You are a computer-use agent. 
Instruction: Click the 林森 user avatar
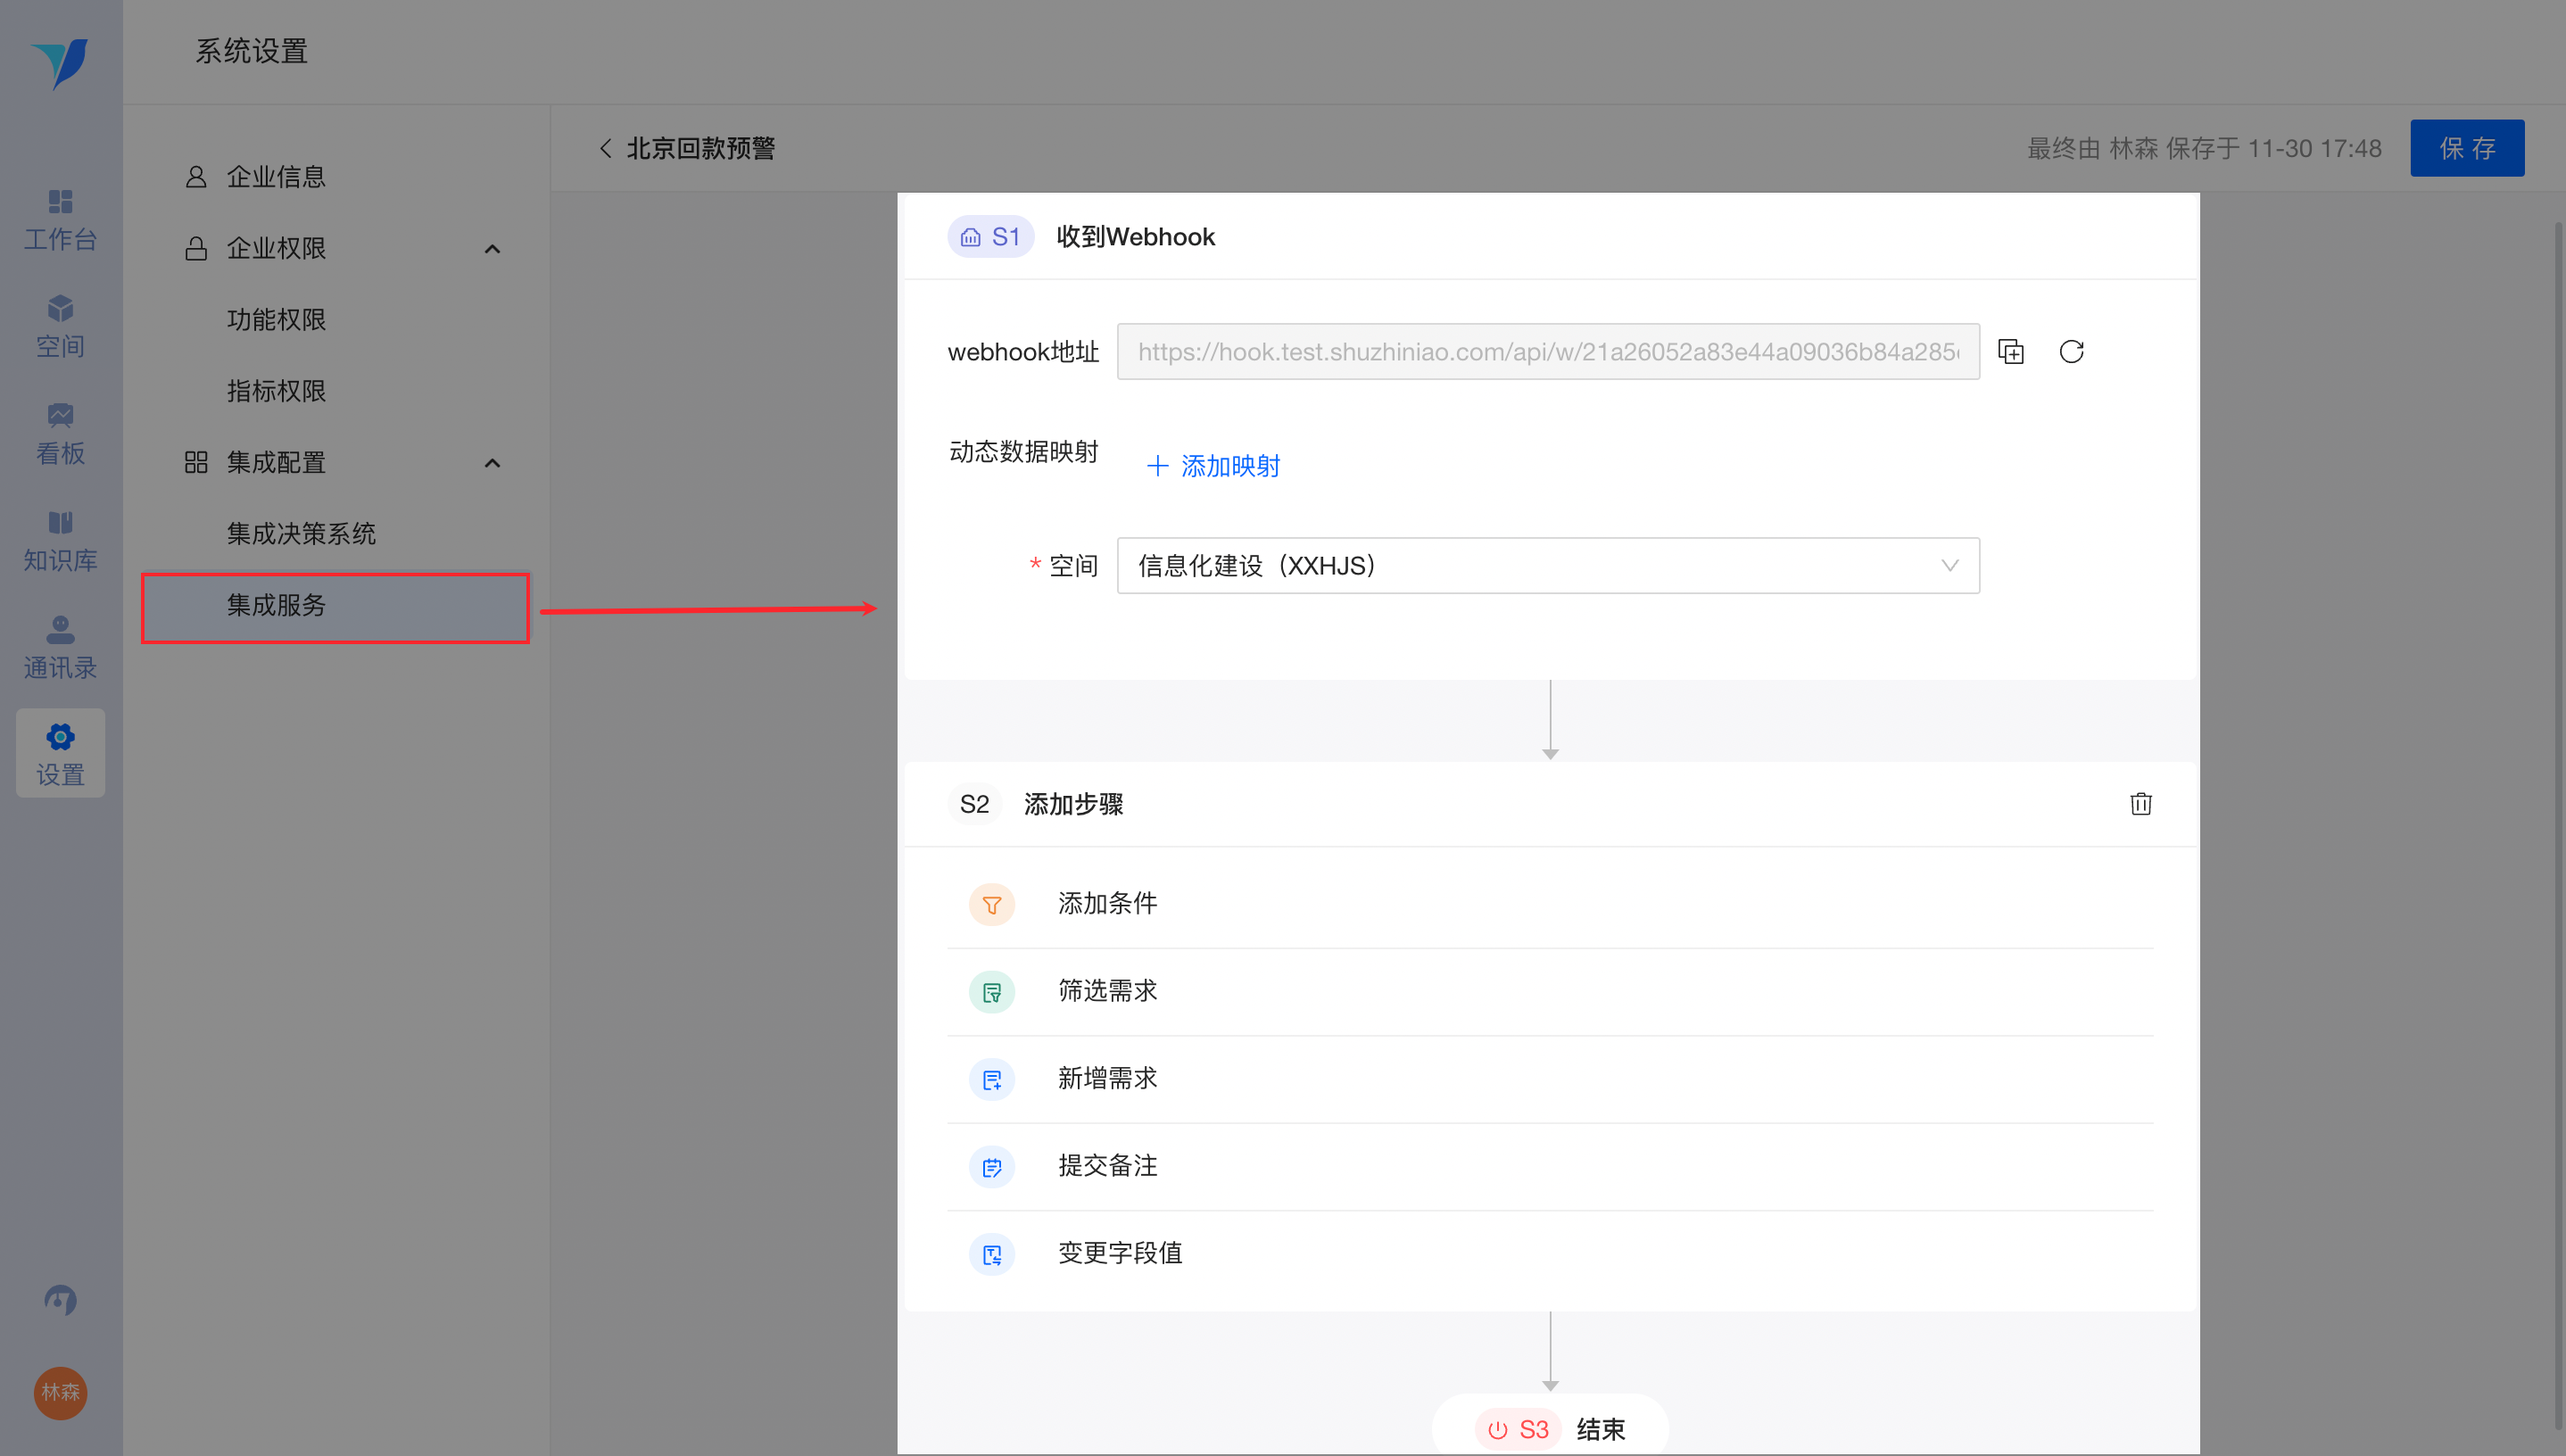(60, 1392)
